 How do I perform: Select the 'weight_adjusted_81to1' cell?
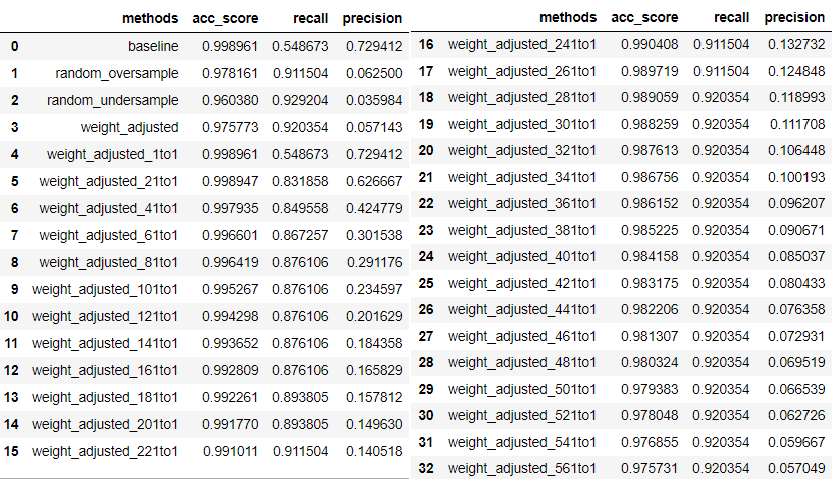[x=109, y=263]
